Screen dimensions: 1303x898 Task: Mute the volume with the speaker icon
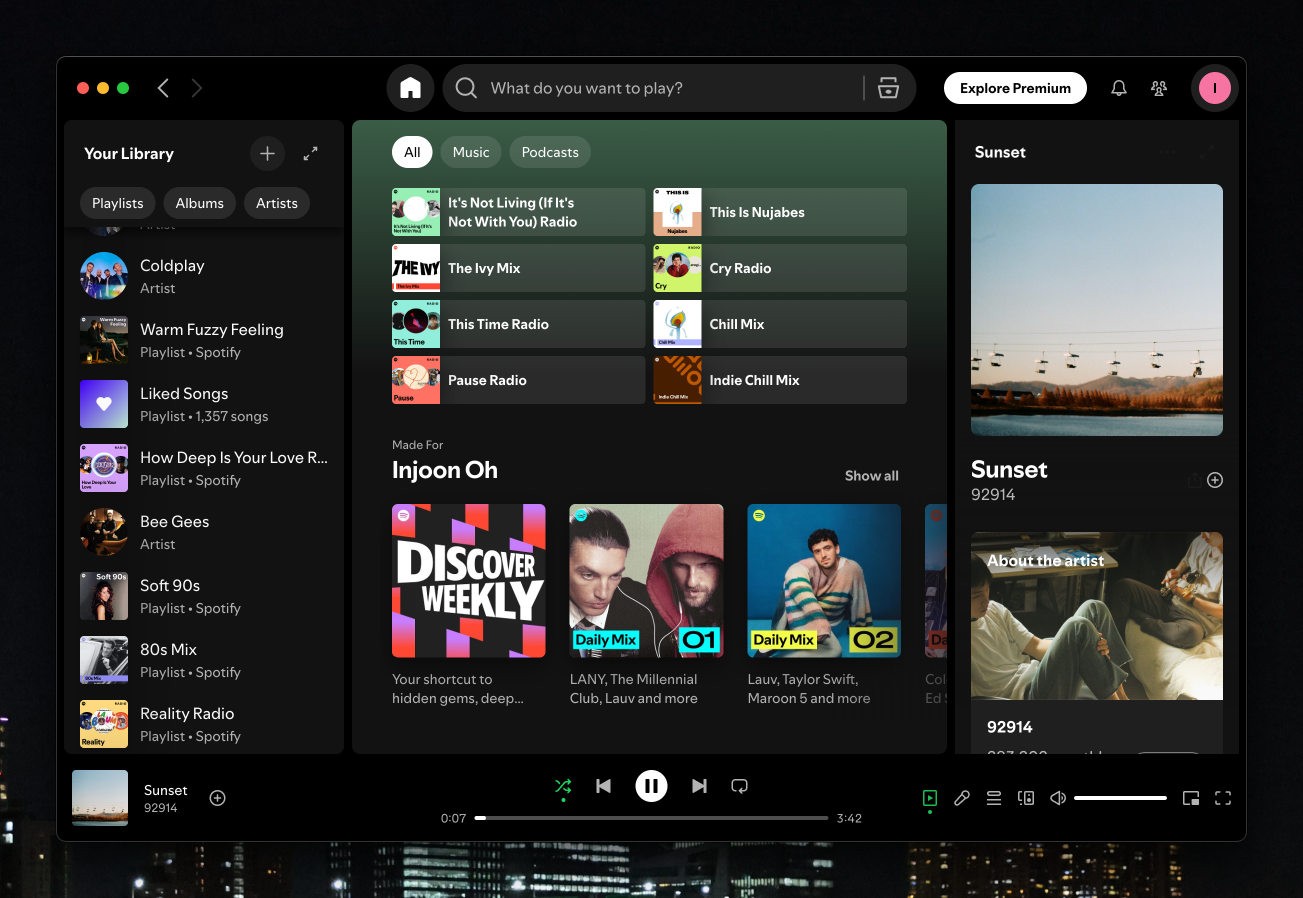[x=1057, y=798]
